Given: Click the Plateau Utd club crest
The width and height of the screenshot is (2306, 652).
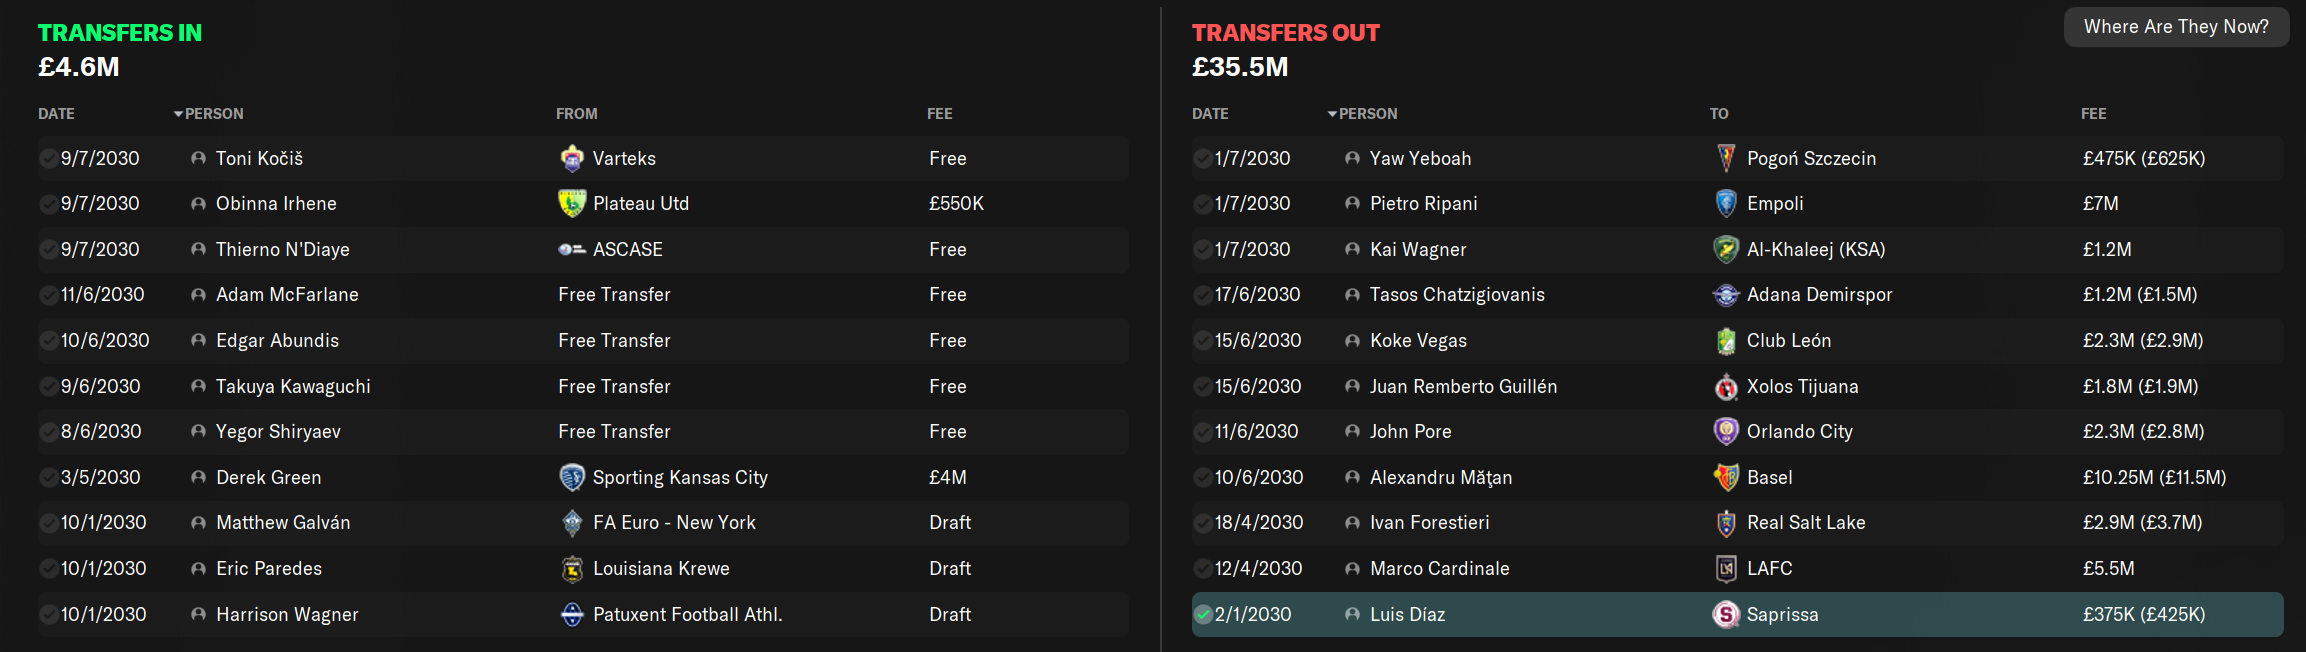Looking at the screenshot, I should pos(572,203).
